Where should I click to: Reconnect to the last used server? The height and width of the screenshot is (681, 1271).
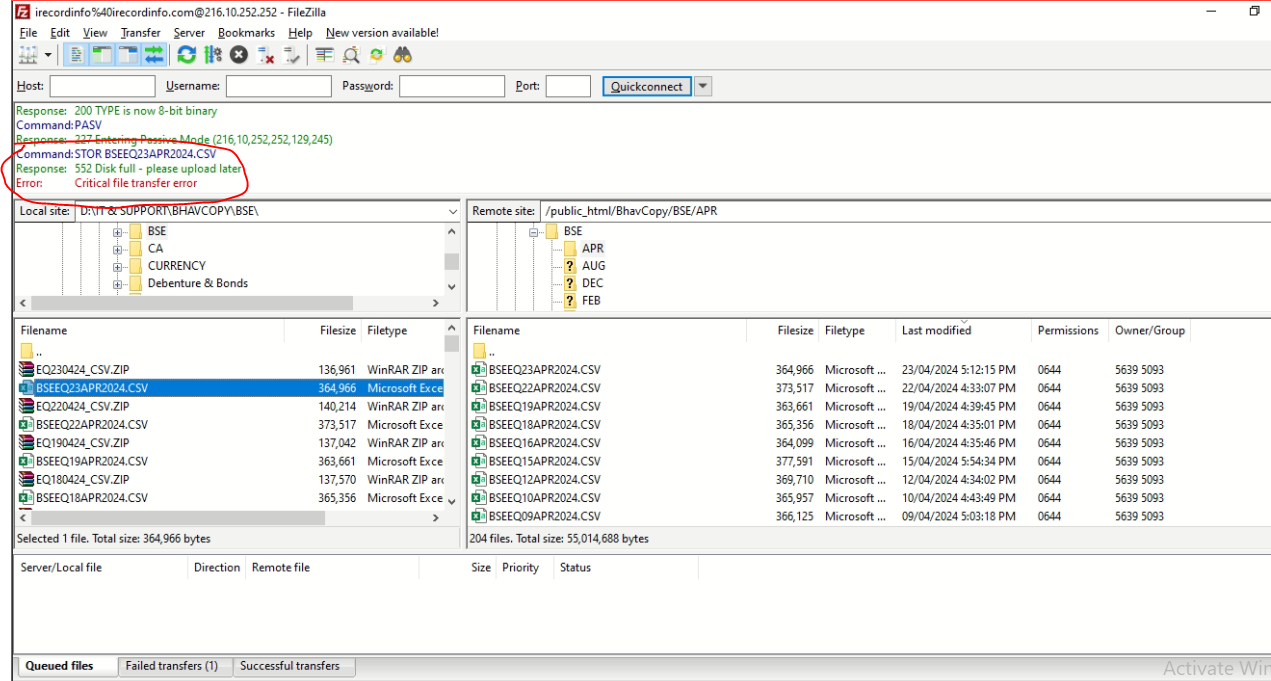pyautogui.click(x=291, y=55)
